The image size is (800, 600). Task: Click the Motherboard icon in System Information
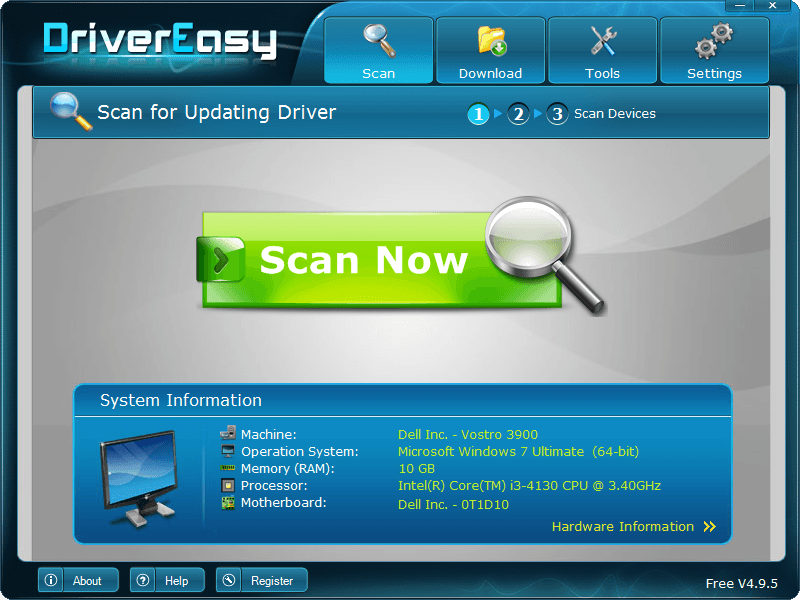[227, 503]
